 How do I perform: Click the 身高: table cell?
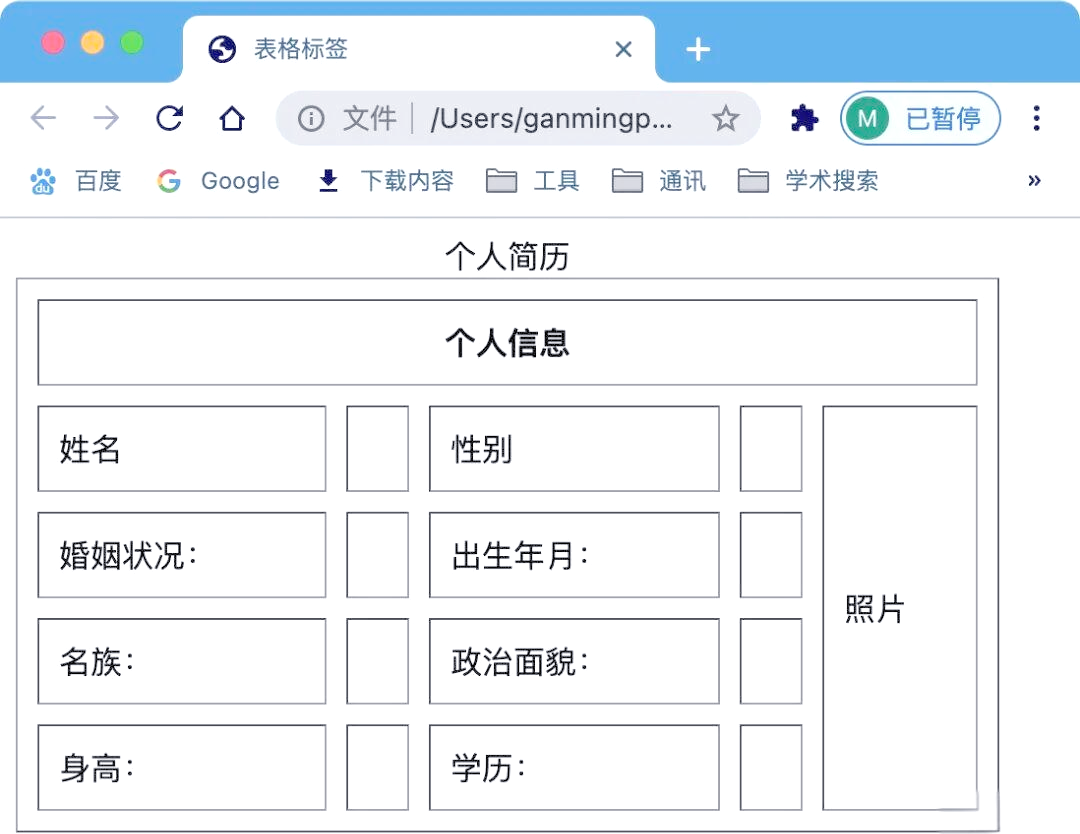(x=182, y=767)
